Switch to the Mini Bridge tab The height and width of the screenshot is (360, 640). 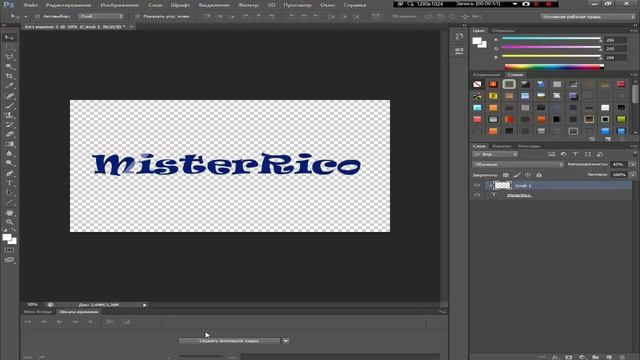[x=38, y=312]
